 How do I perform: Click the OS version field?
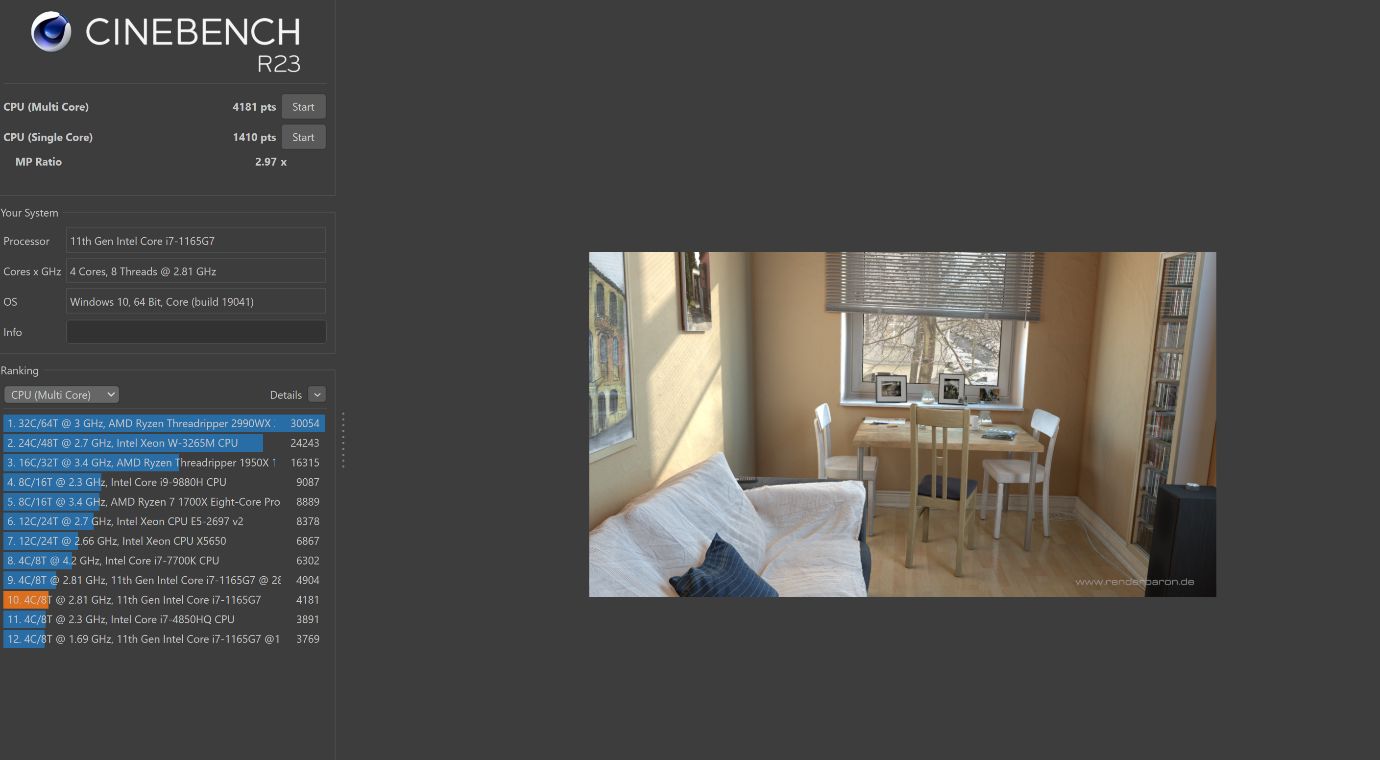click(196, 302)
